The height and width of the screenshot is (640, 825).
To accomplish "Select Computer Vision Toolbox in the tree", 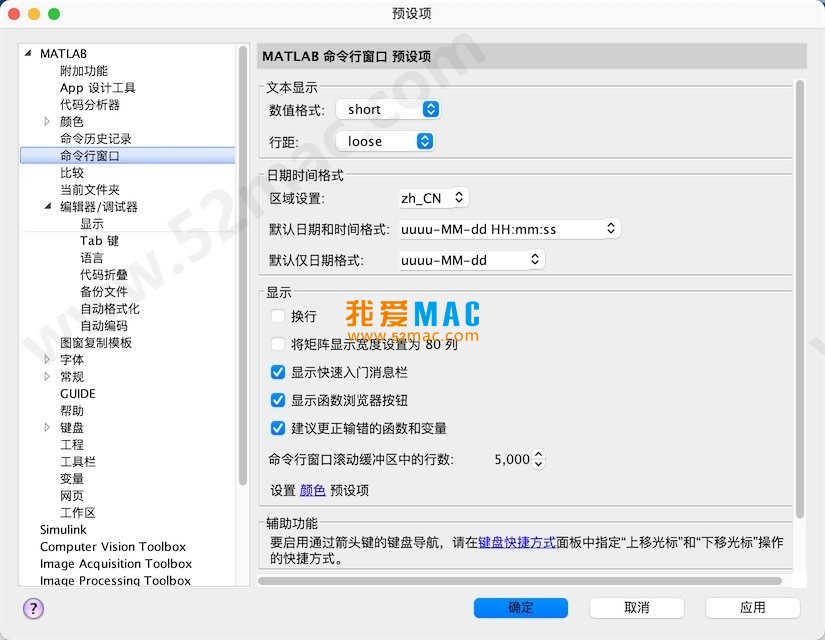I will pyautogui.click(x=113, y=547).
